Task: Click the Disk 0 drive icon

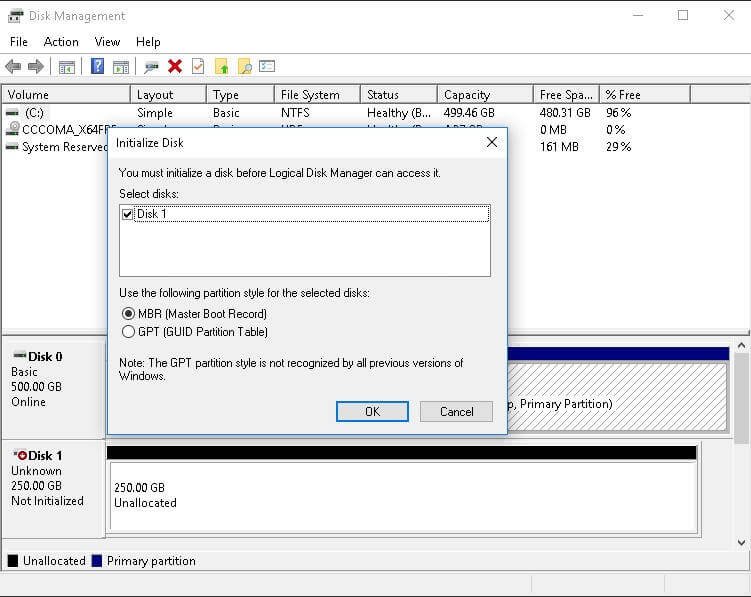Action: 19,355
